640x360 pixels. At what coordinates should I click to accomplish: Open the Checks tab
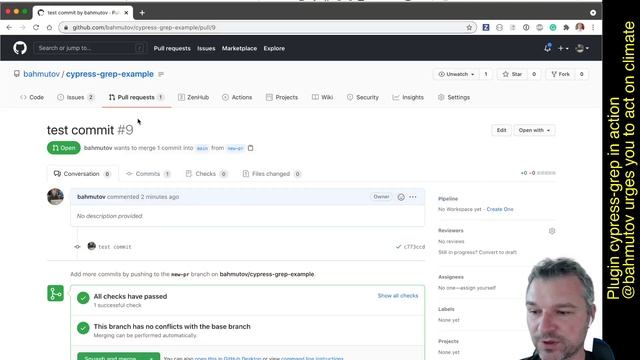[206, 173]
